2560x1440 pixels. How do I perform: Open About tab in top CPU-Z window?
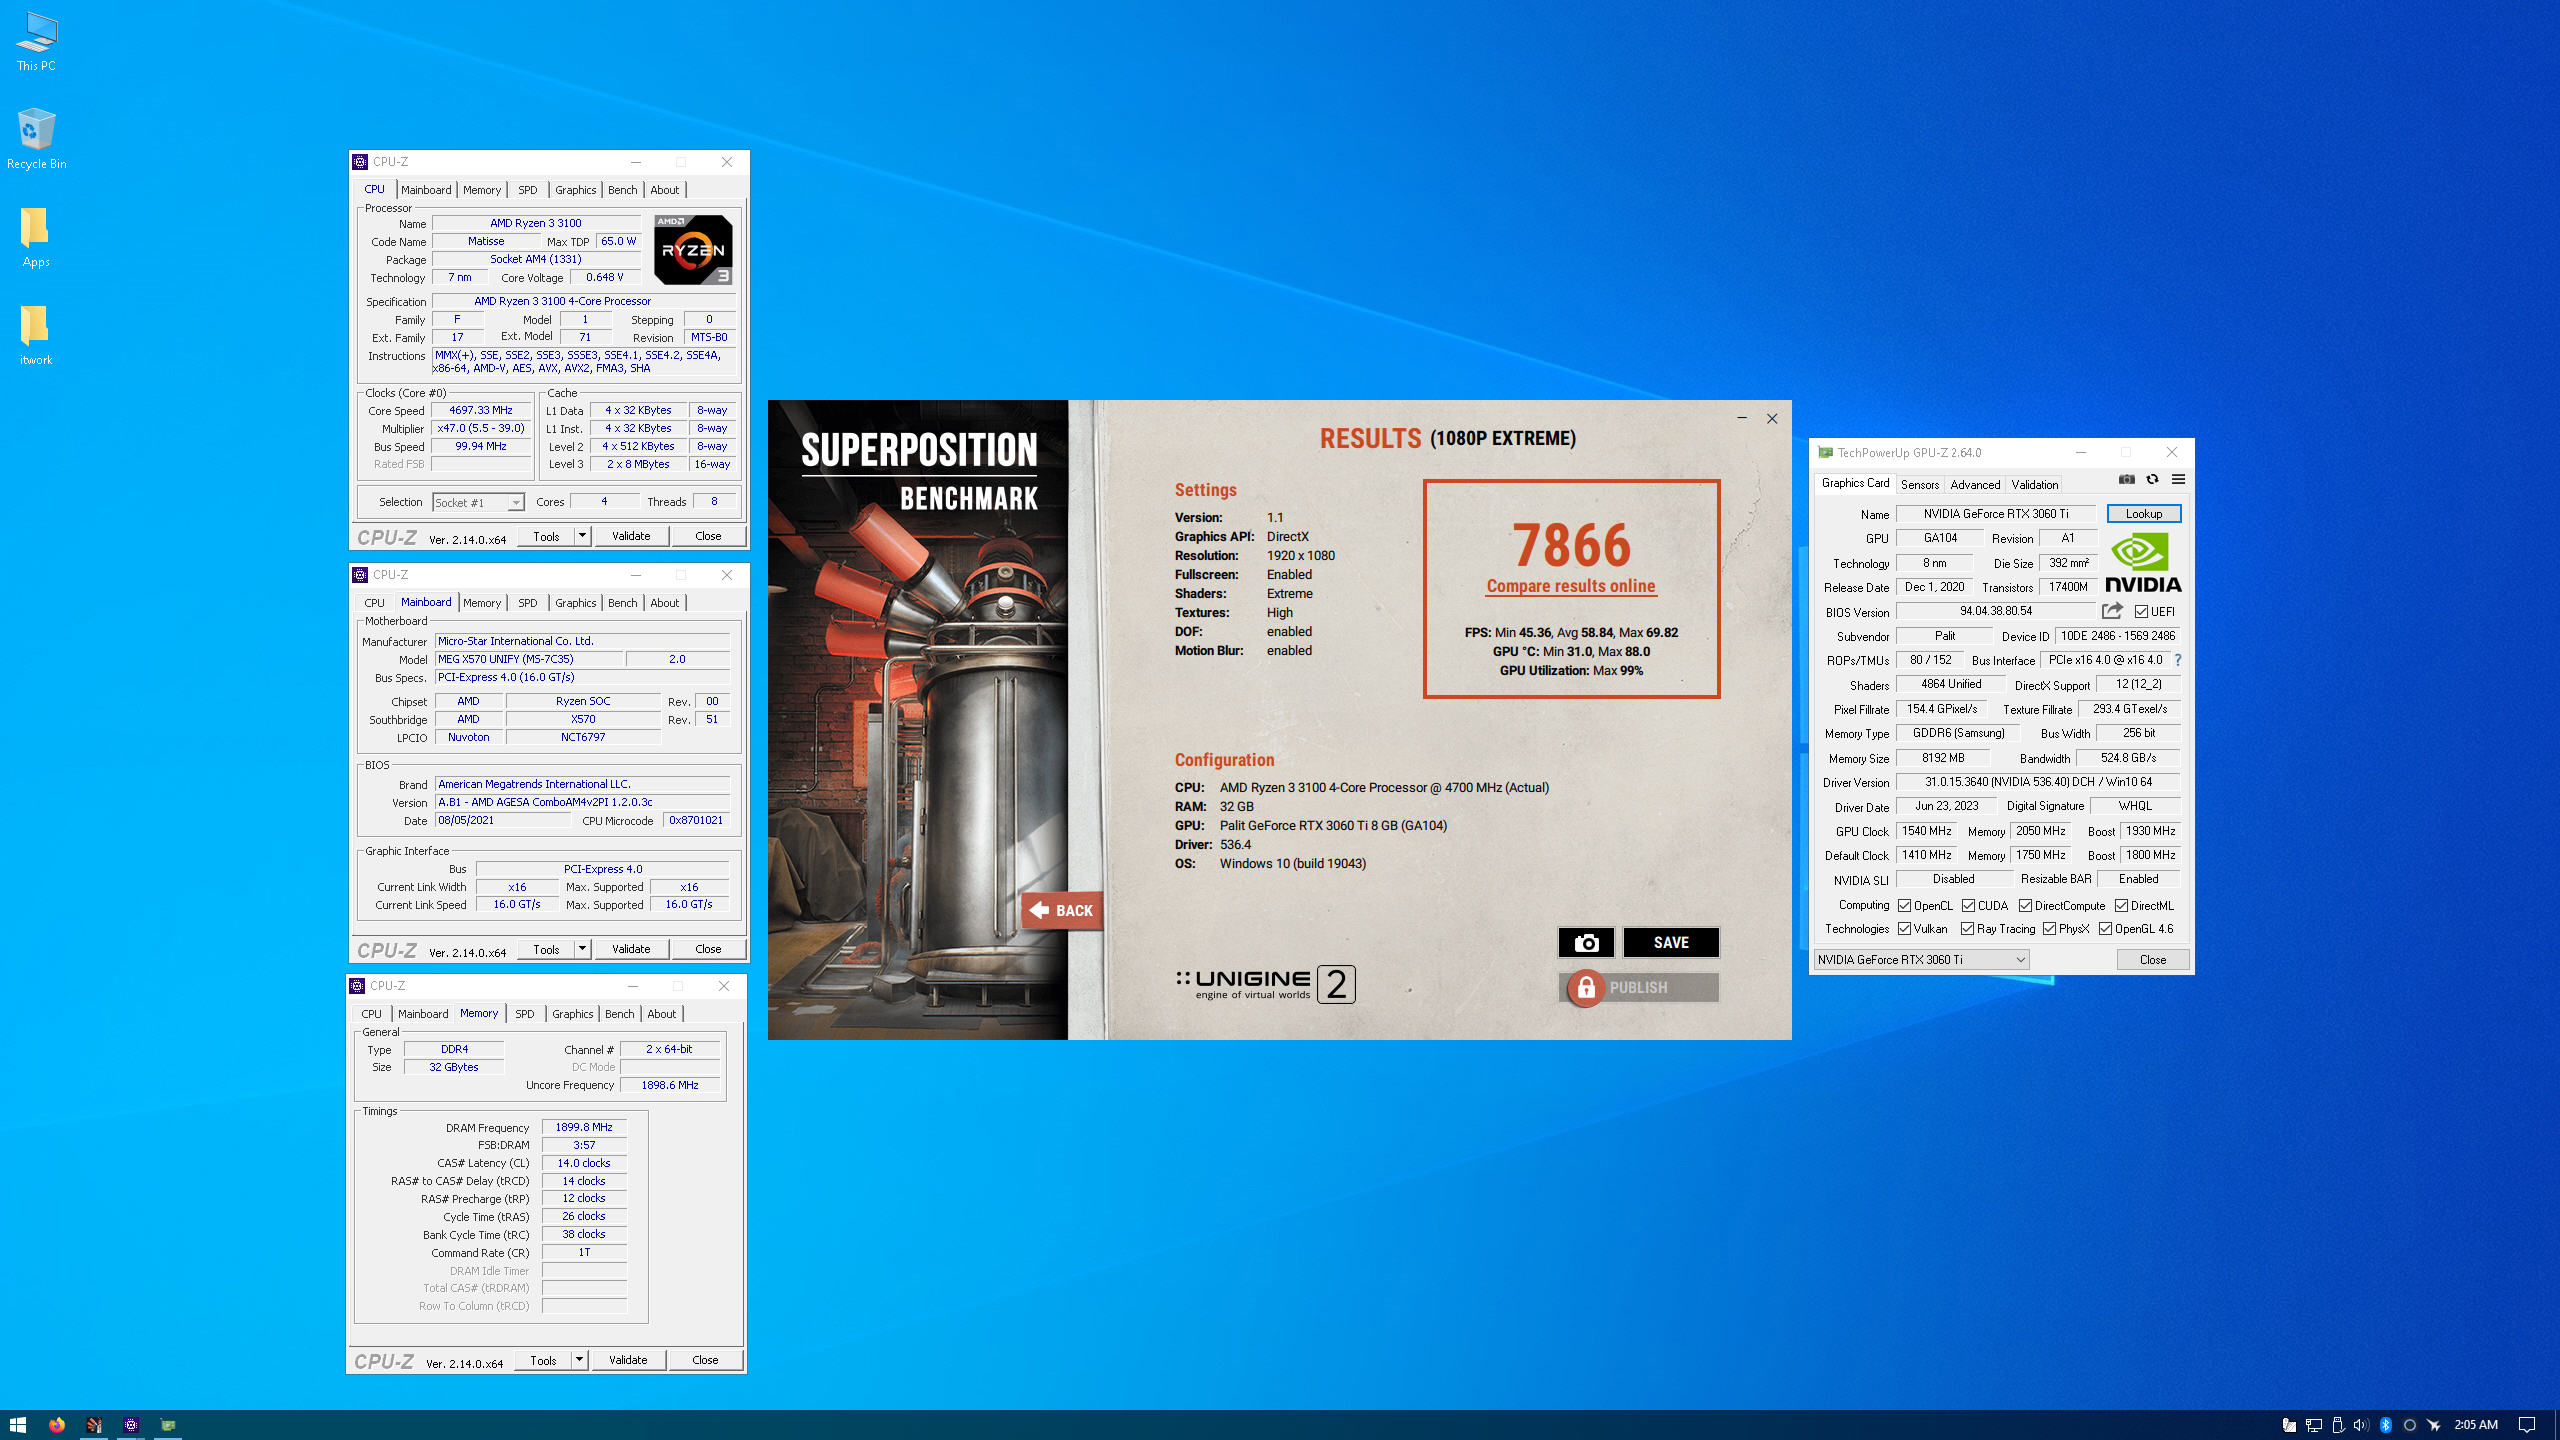click(x=665, y=190)
